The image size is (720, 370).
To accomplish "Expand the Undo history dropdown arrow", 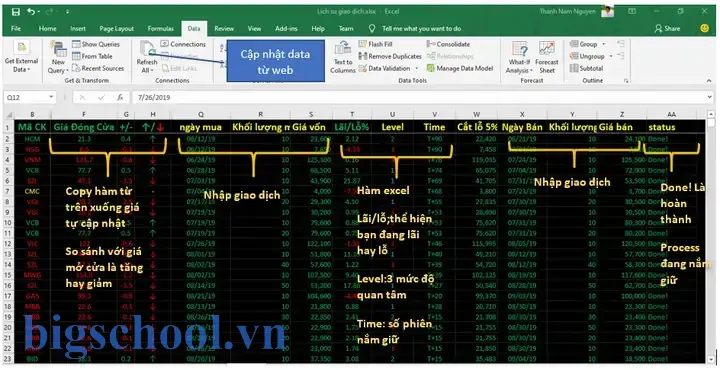I will coord(38,11).
